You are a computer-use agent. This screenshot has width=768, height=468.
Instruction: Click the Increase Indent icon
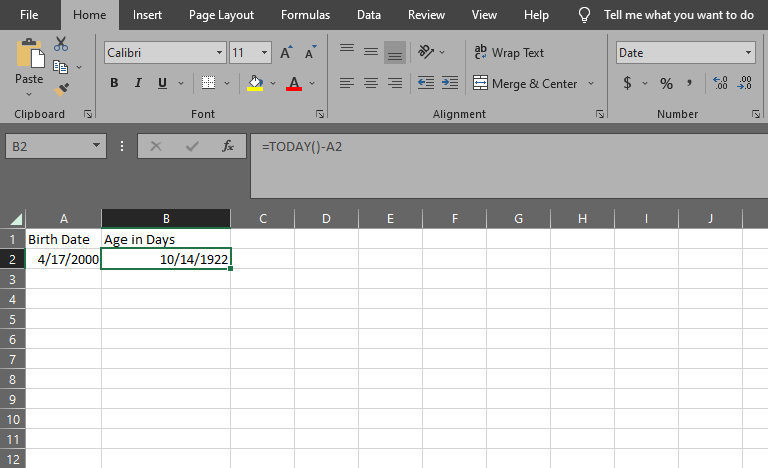(450, 83)
